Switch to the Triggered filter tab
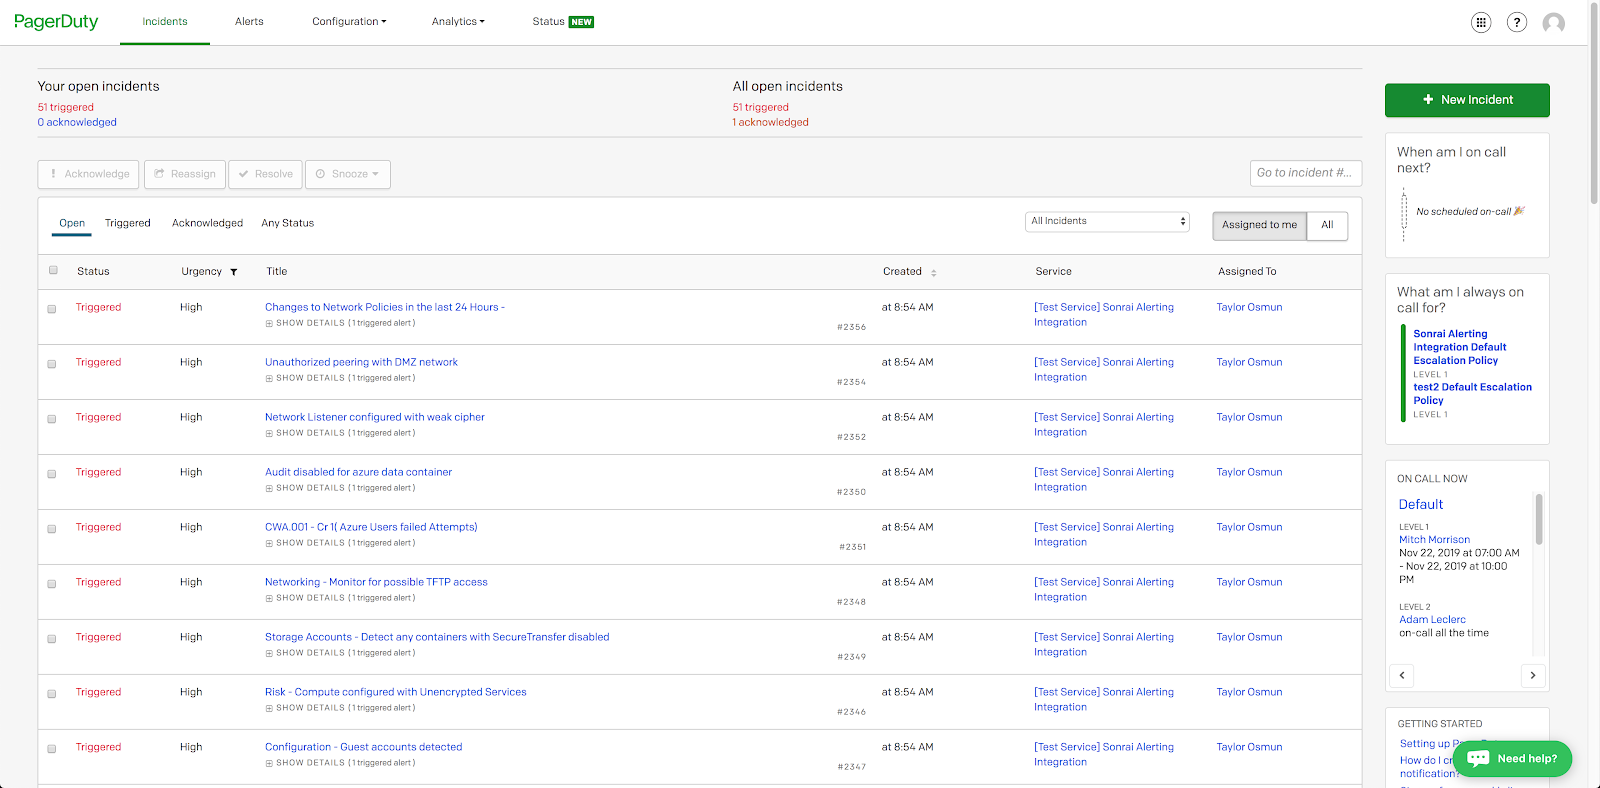The width and height of the screenshot is (1600, 788). pos(128,223)
